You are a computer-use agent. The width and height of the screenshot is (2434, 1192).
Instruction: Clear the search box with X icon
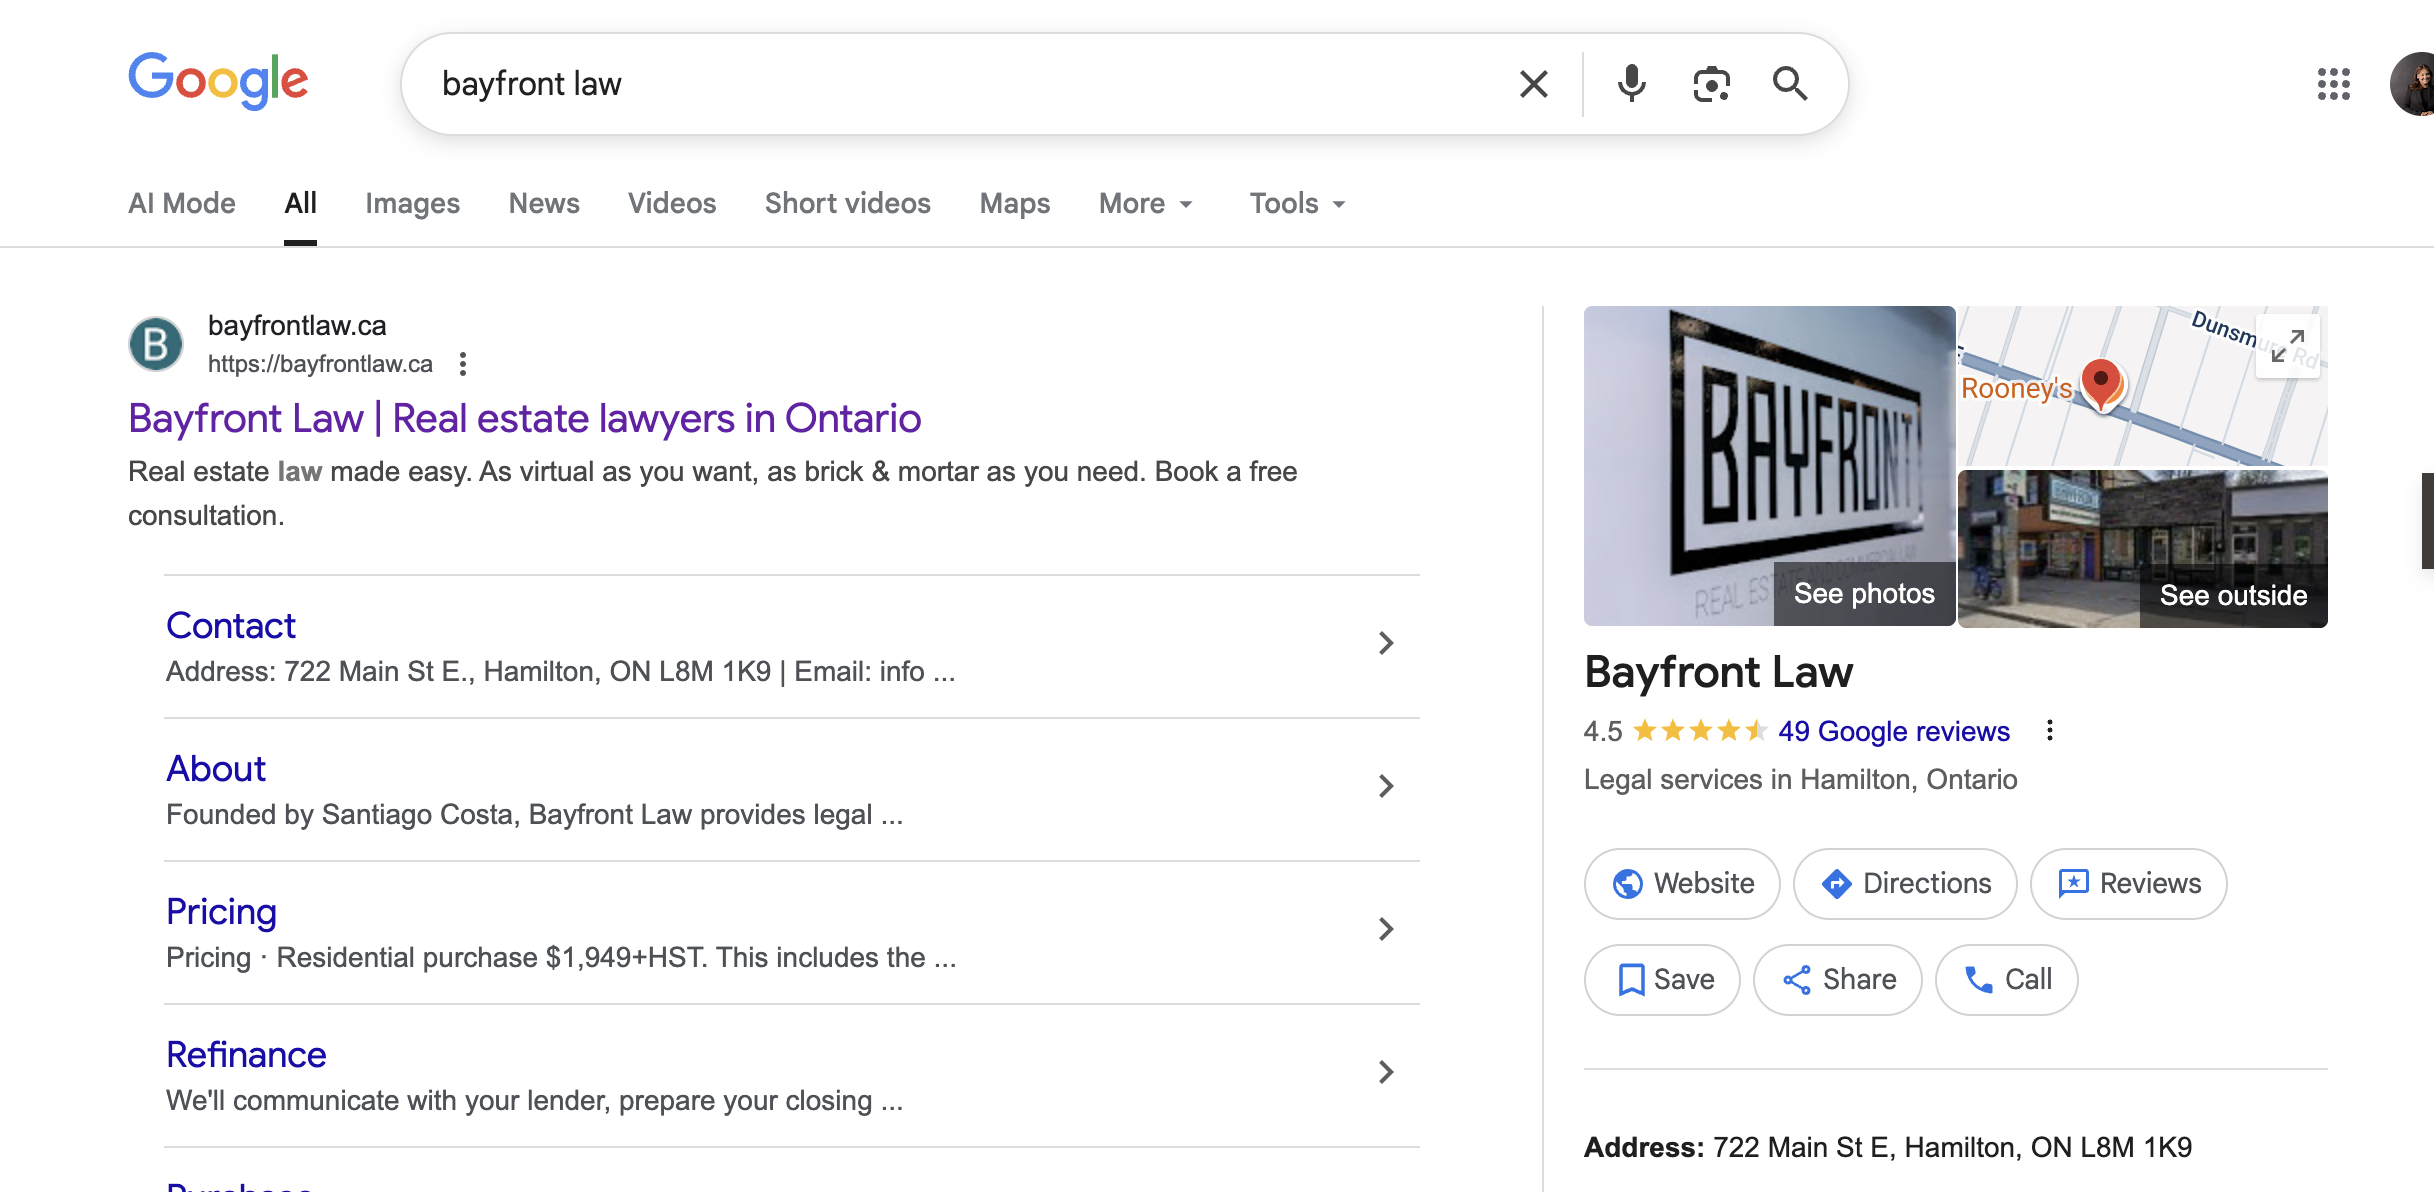click(1533, 84)
